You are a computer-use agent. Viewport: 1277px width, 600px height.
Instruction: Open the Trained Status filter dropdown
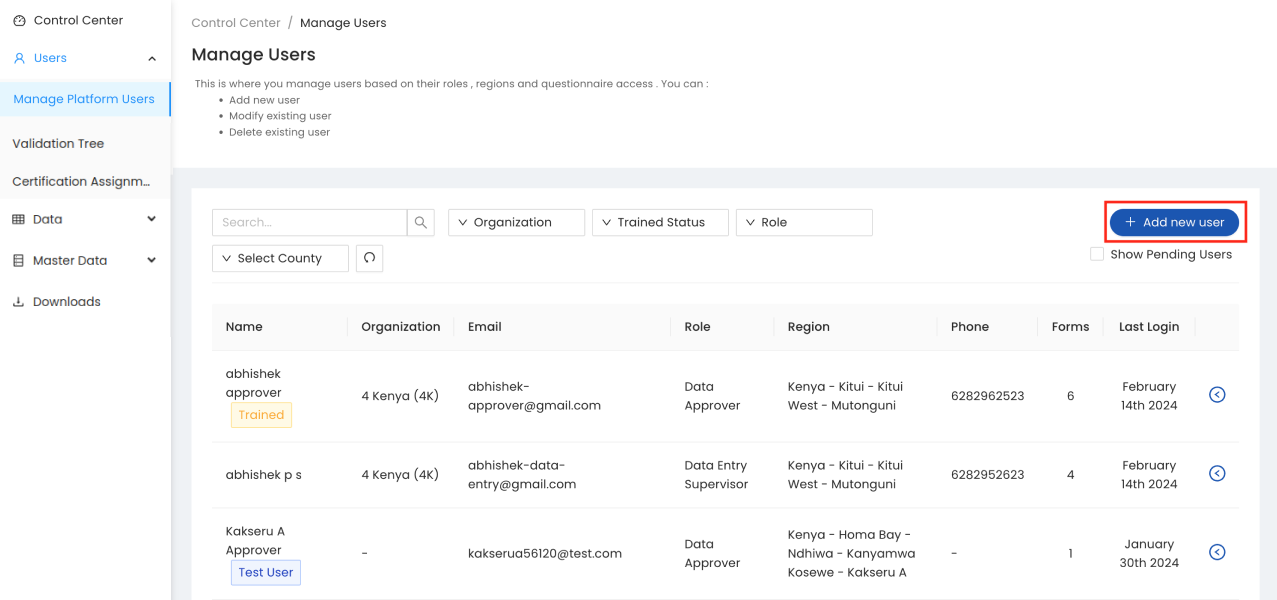(660, 222)
